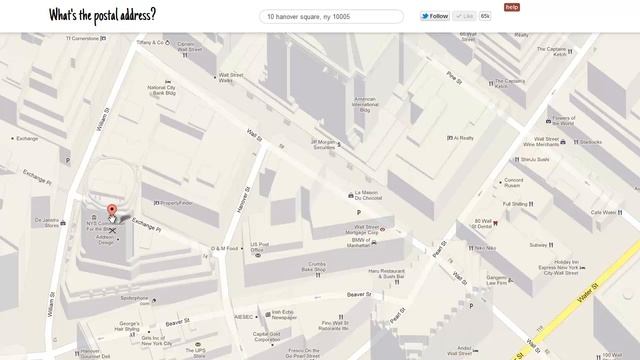Screen dimensions: 640x360
Task: Click the TI Cornerstone map label
Action: (82, 38)
